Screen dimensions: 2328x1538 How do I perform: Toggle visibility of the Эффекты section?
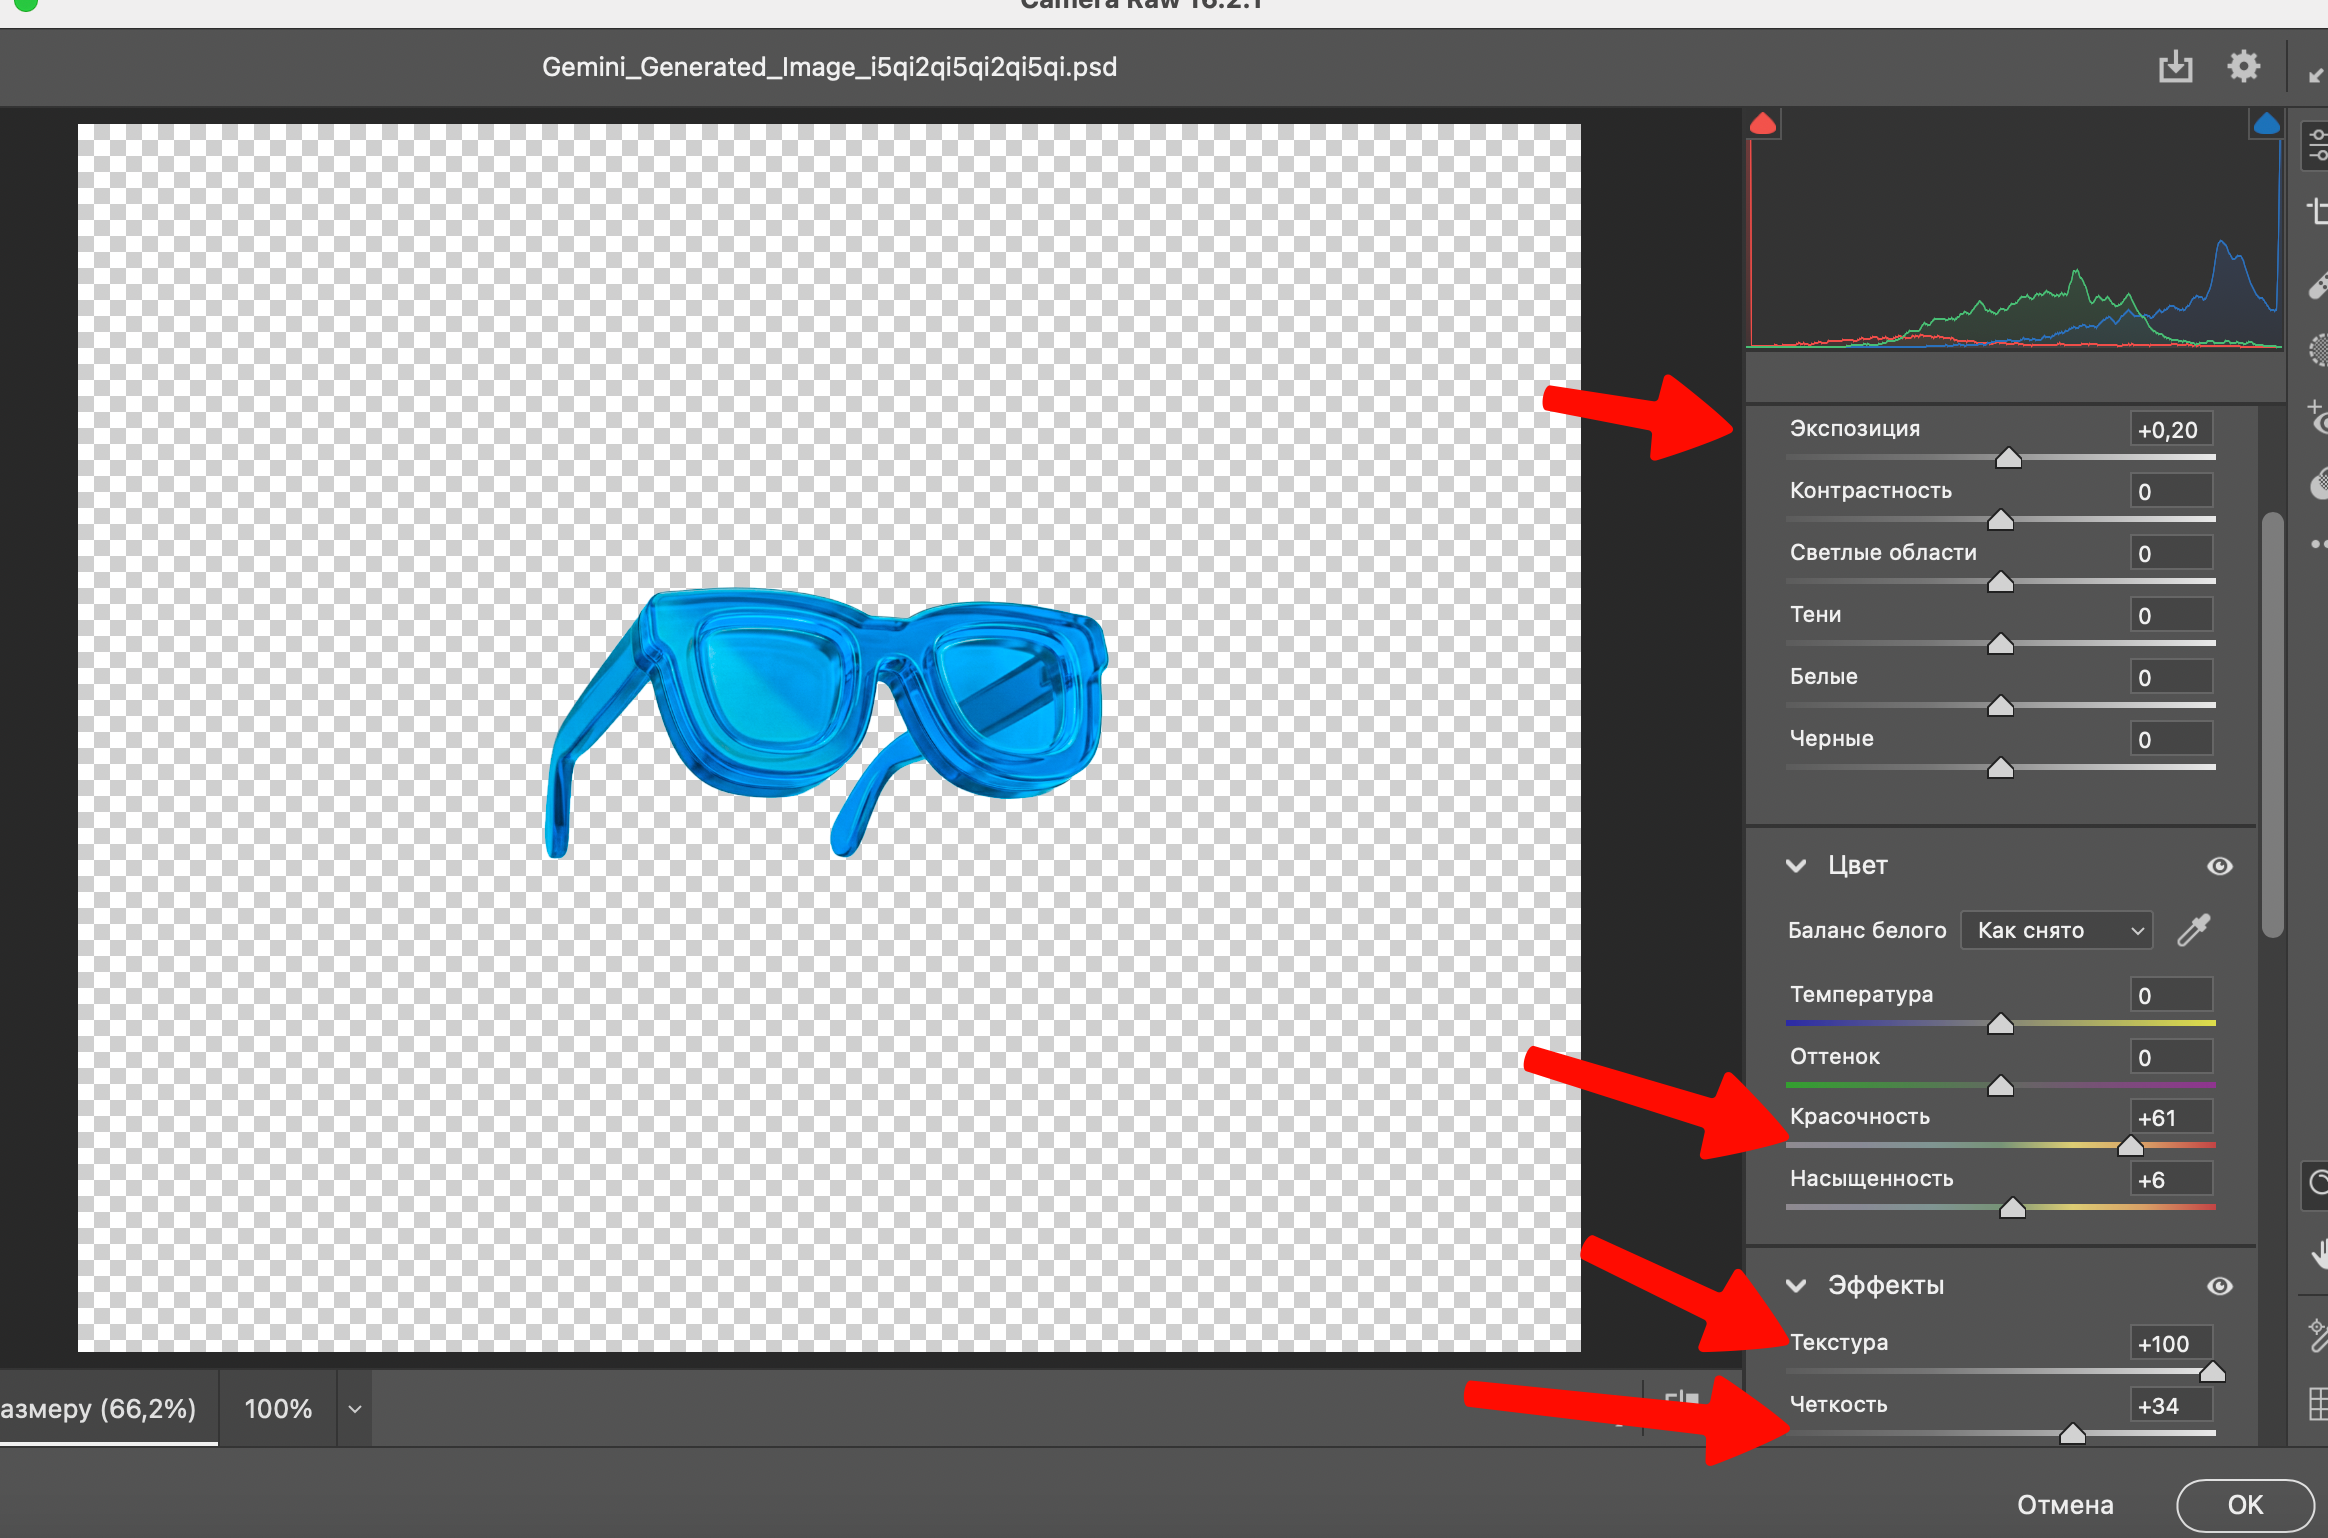[2221, 1286]
